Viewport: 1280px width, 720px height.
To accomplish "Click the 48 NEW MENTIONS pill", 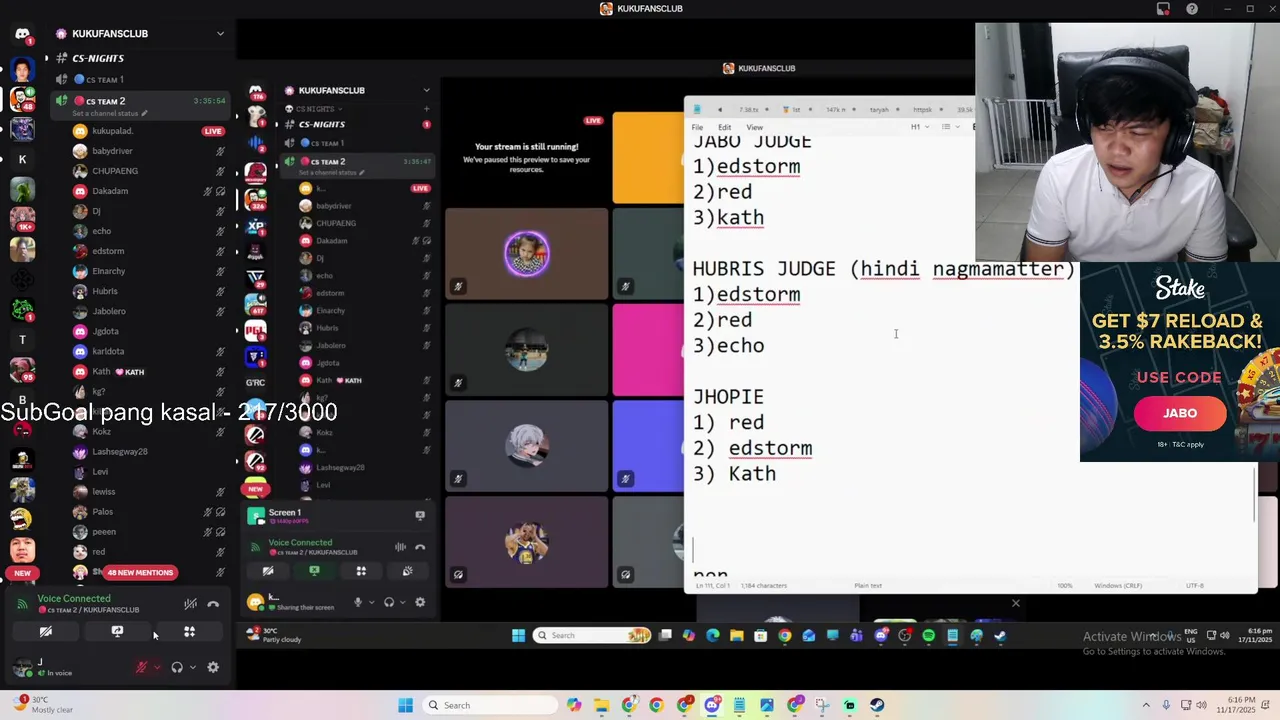I will click(140, 573).
